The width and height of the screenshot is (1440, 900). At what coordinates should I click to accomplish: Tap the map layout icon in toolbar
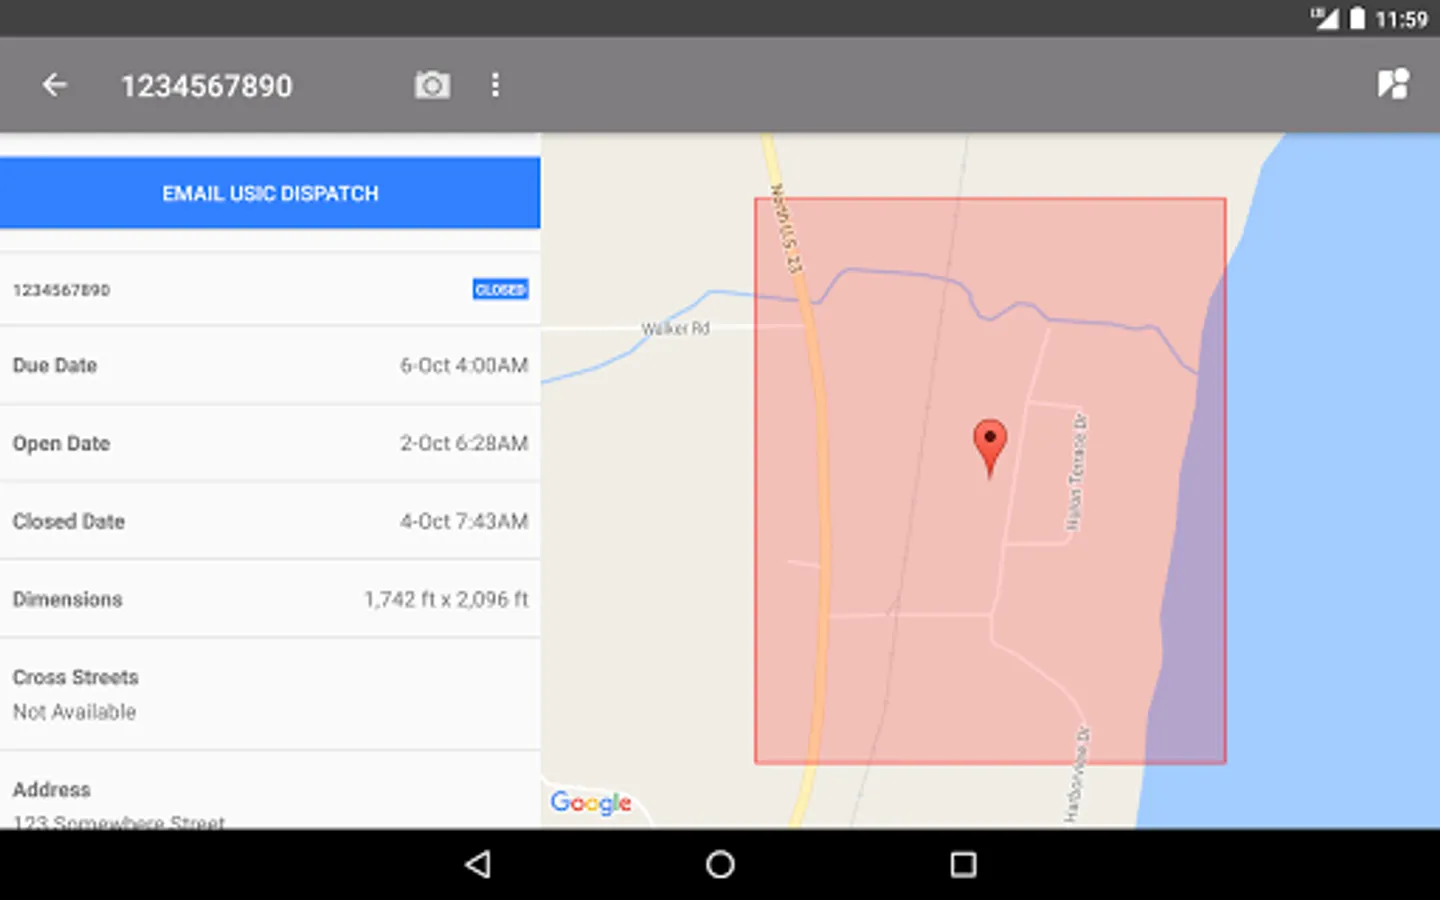[1393, 84]
